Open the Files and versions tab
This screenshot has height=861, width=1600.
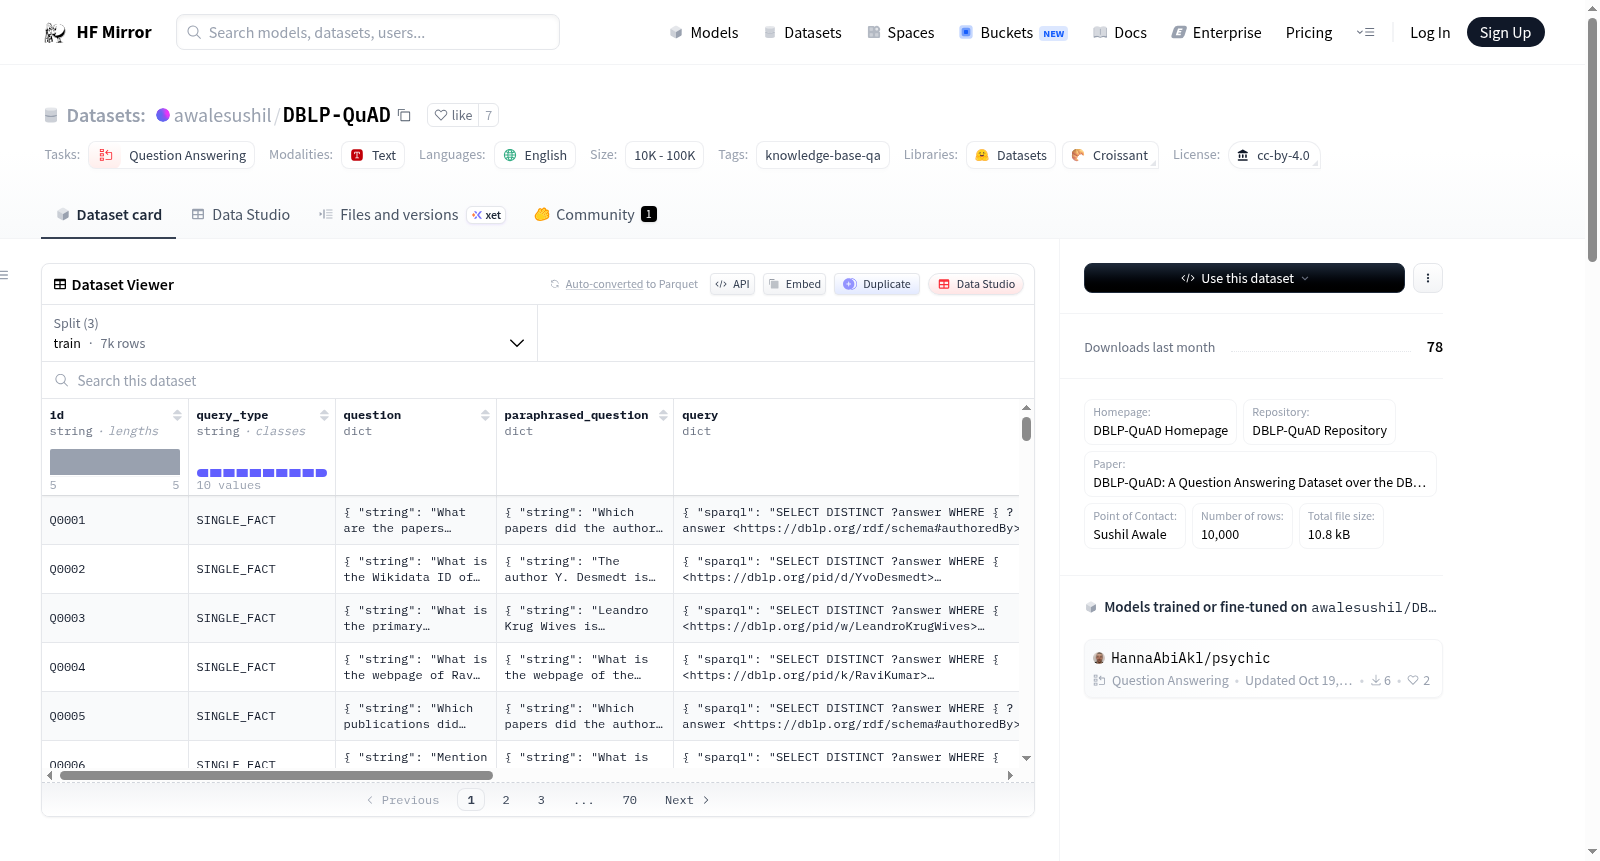(x=411, y=214)
